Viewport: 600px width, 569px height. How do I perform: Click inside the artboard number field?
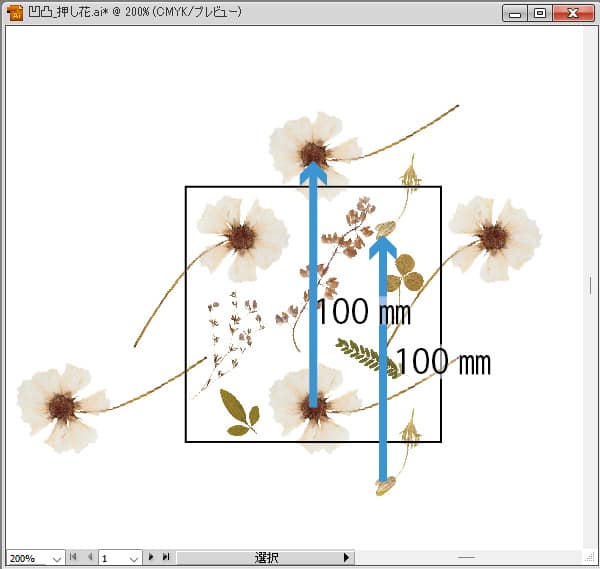[111, 558]
